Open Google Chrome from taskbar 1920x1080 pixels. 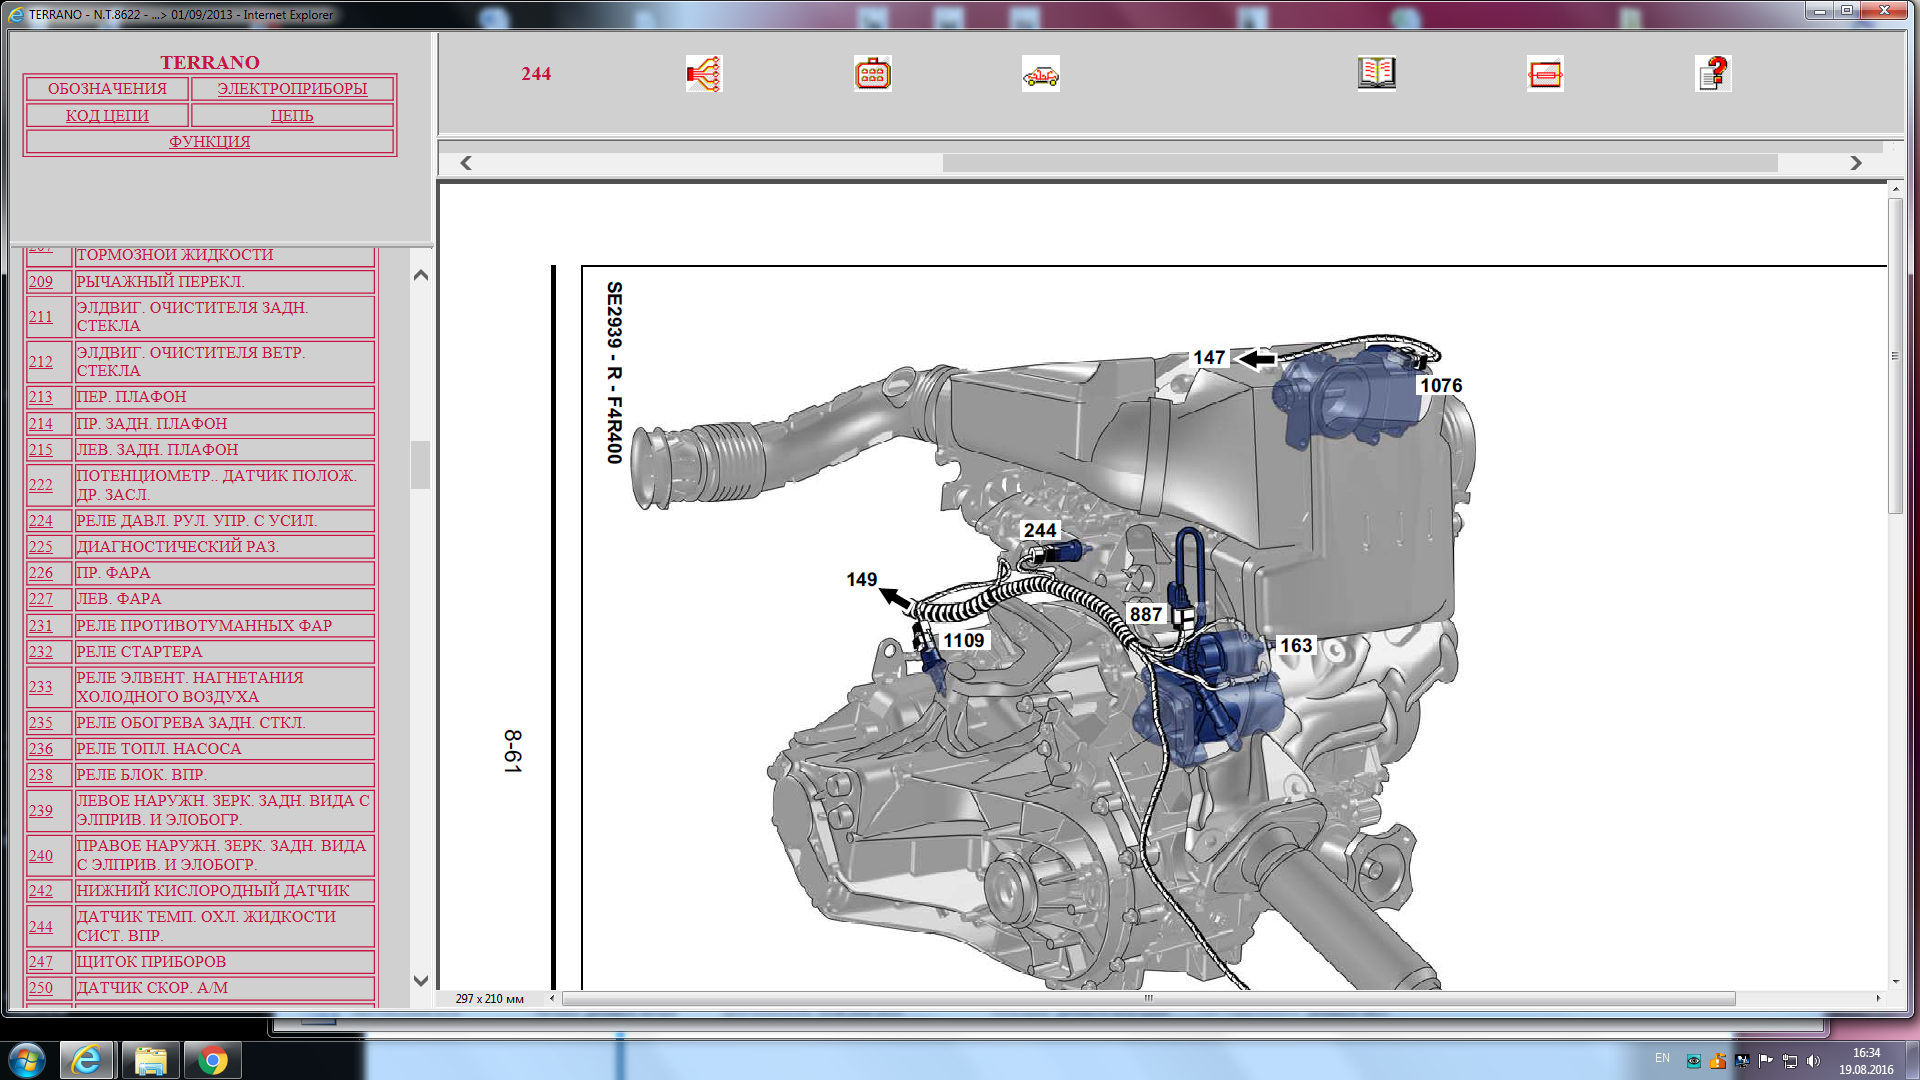click(212, 1060)
